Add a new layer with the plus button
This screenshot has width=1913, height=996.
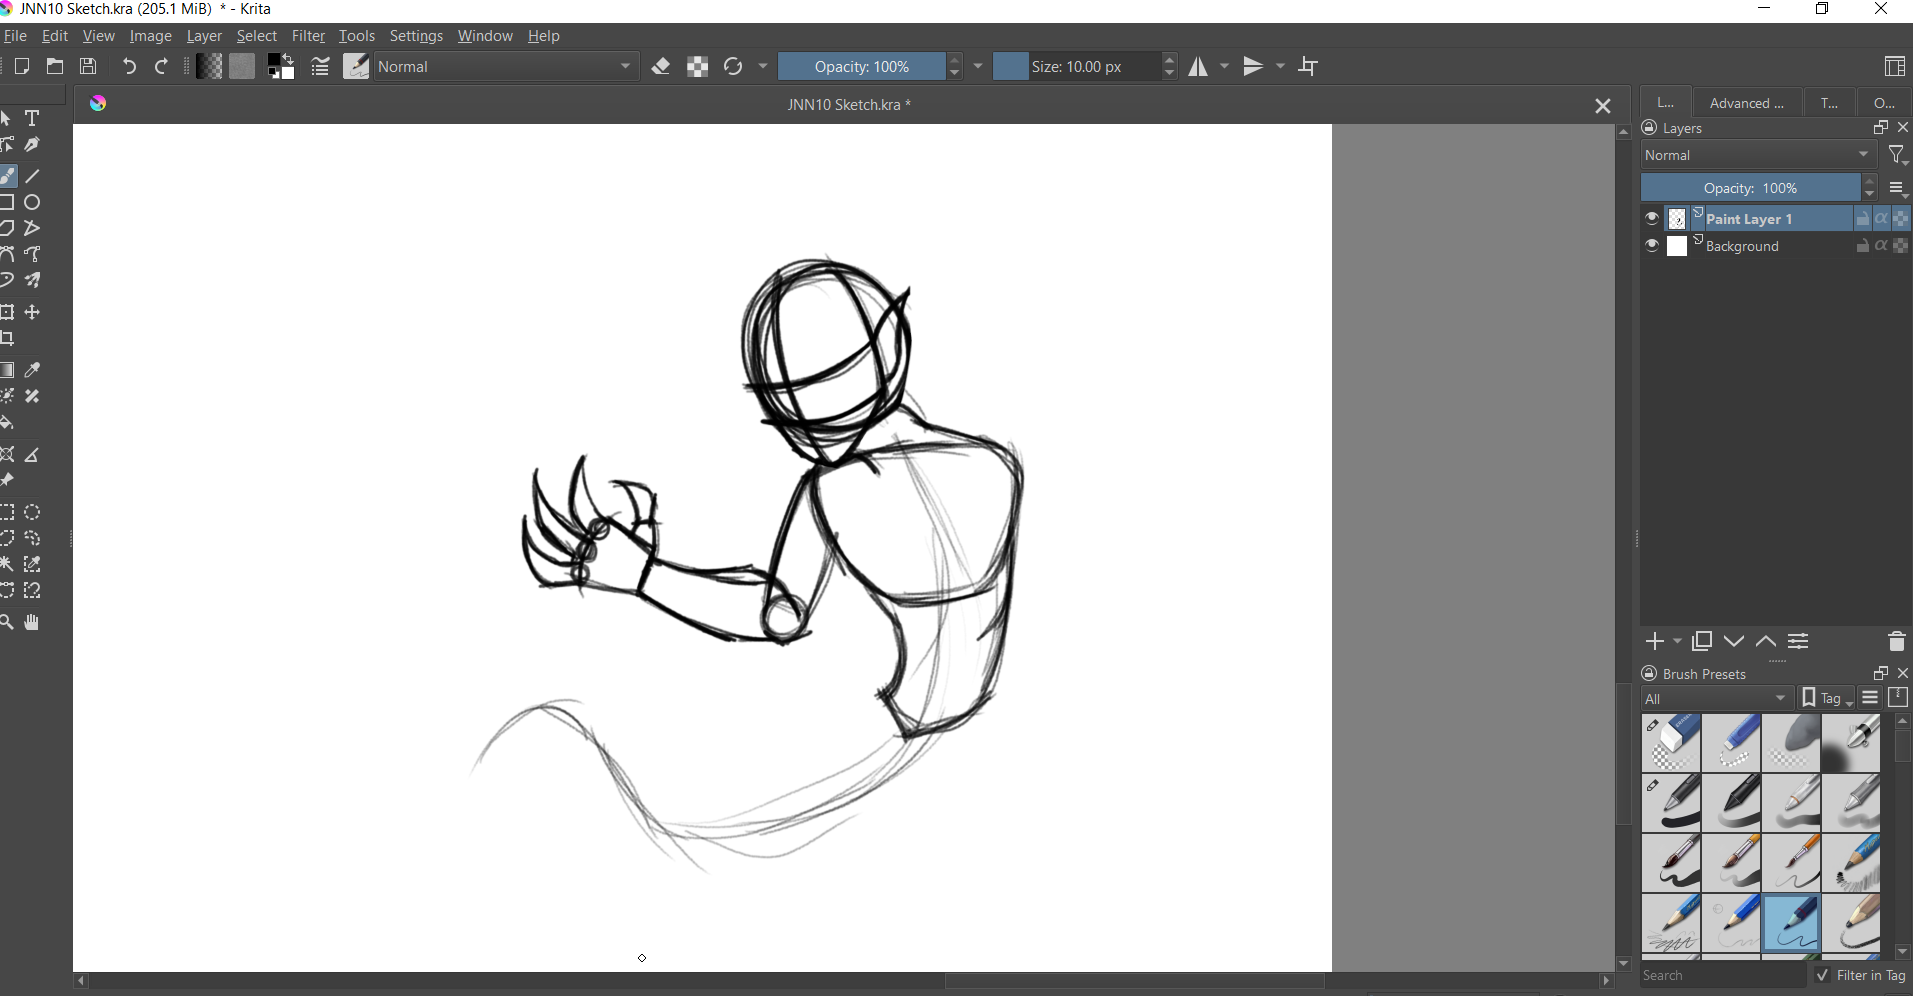[x=1655, y=642]
